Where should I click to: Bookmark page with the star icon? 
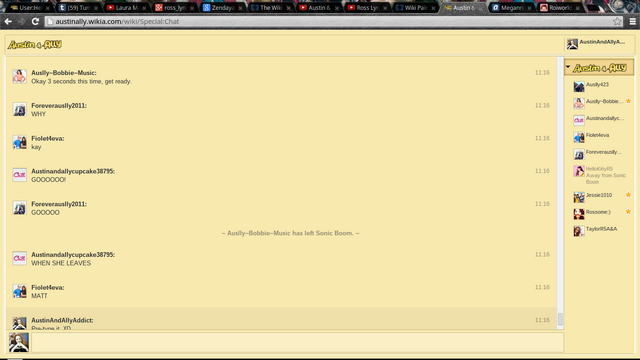pos(617,21)
